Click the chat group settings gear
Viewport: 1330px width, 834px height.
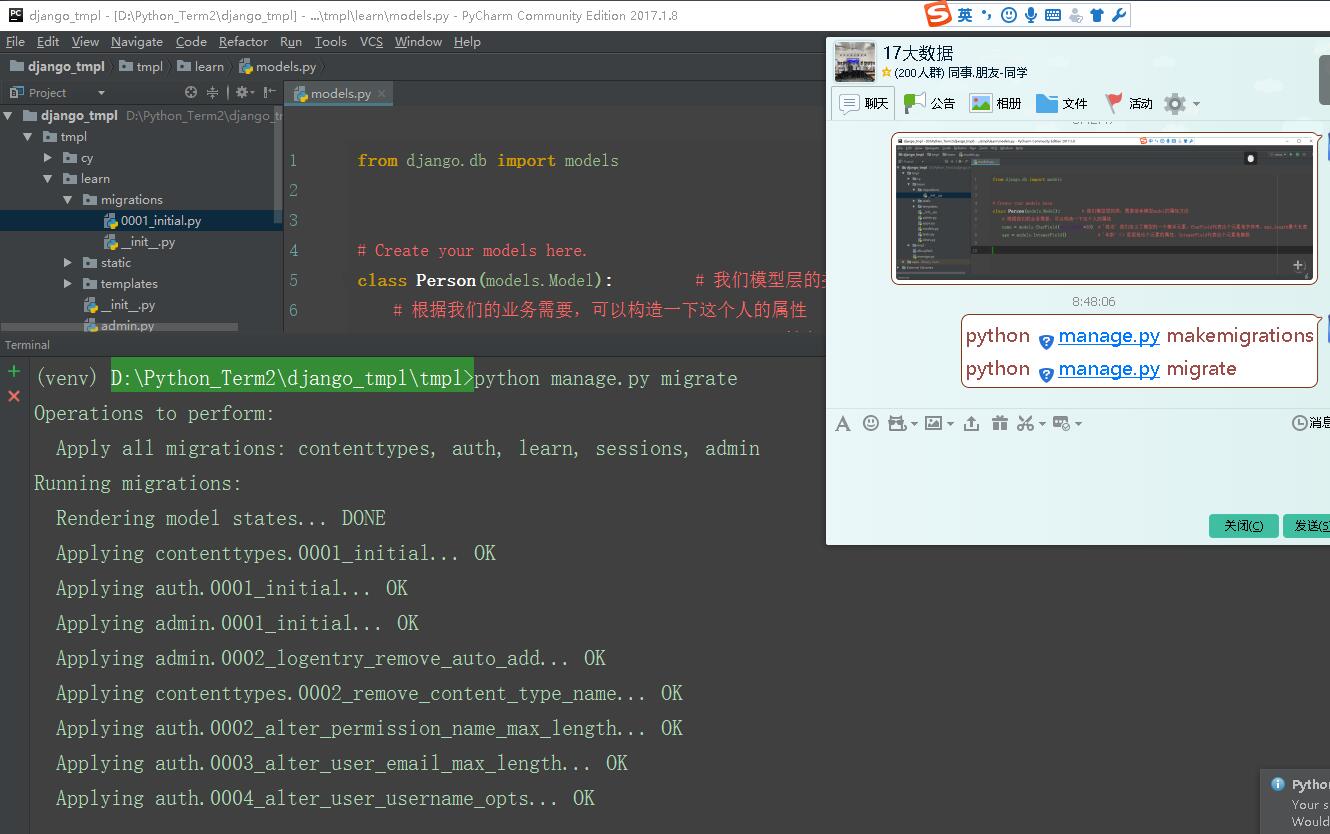tap(1176, 103)
